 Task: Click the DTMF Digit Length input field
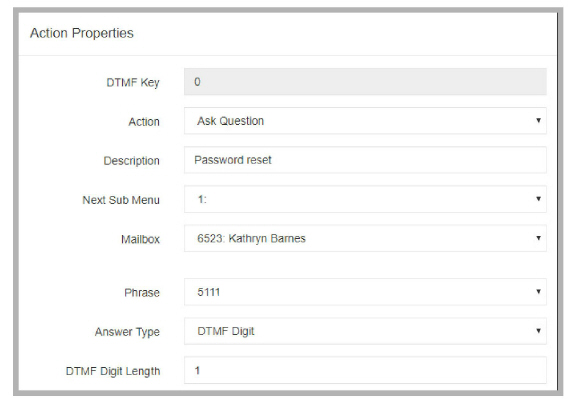pos(365,370)
